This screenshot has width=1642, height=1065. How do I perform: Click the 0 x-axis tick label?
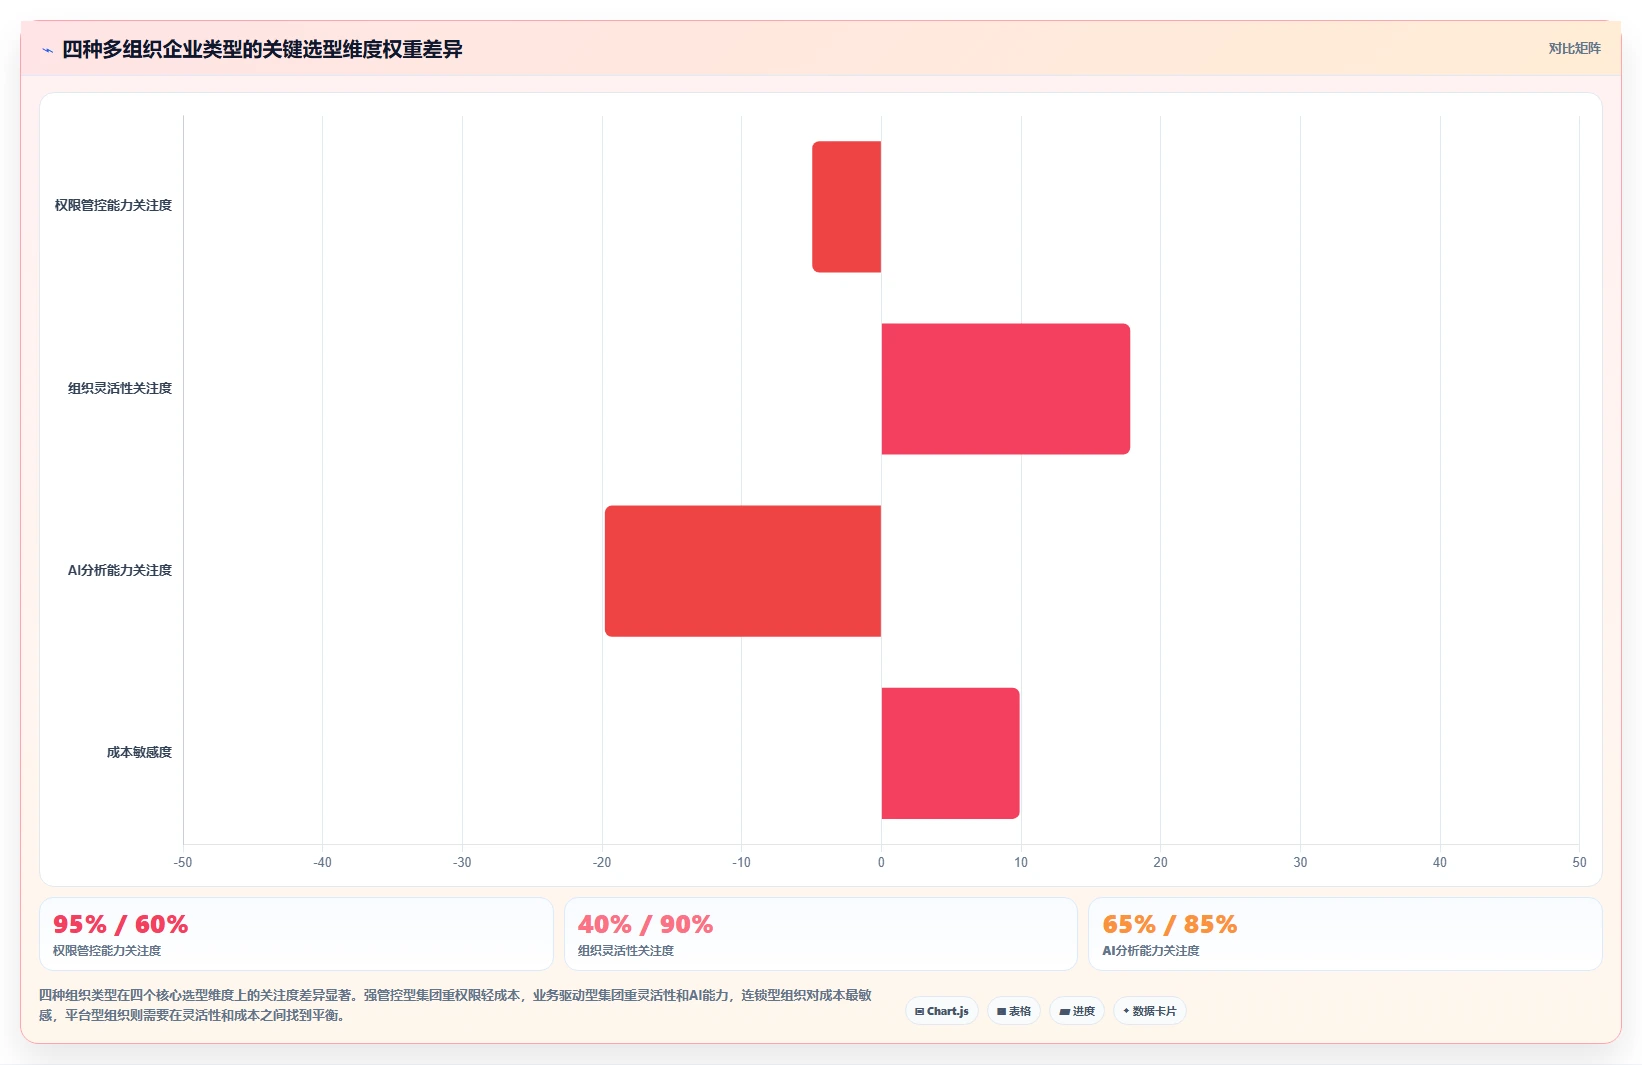pyautogui.click(x=881, y=862)
